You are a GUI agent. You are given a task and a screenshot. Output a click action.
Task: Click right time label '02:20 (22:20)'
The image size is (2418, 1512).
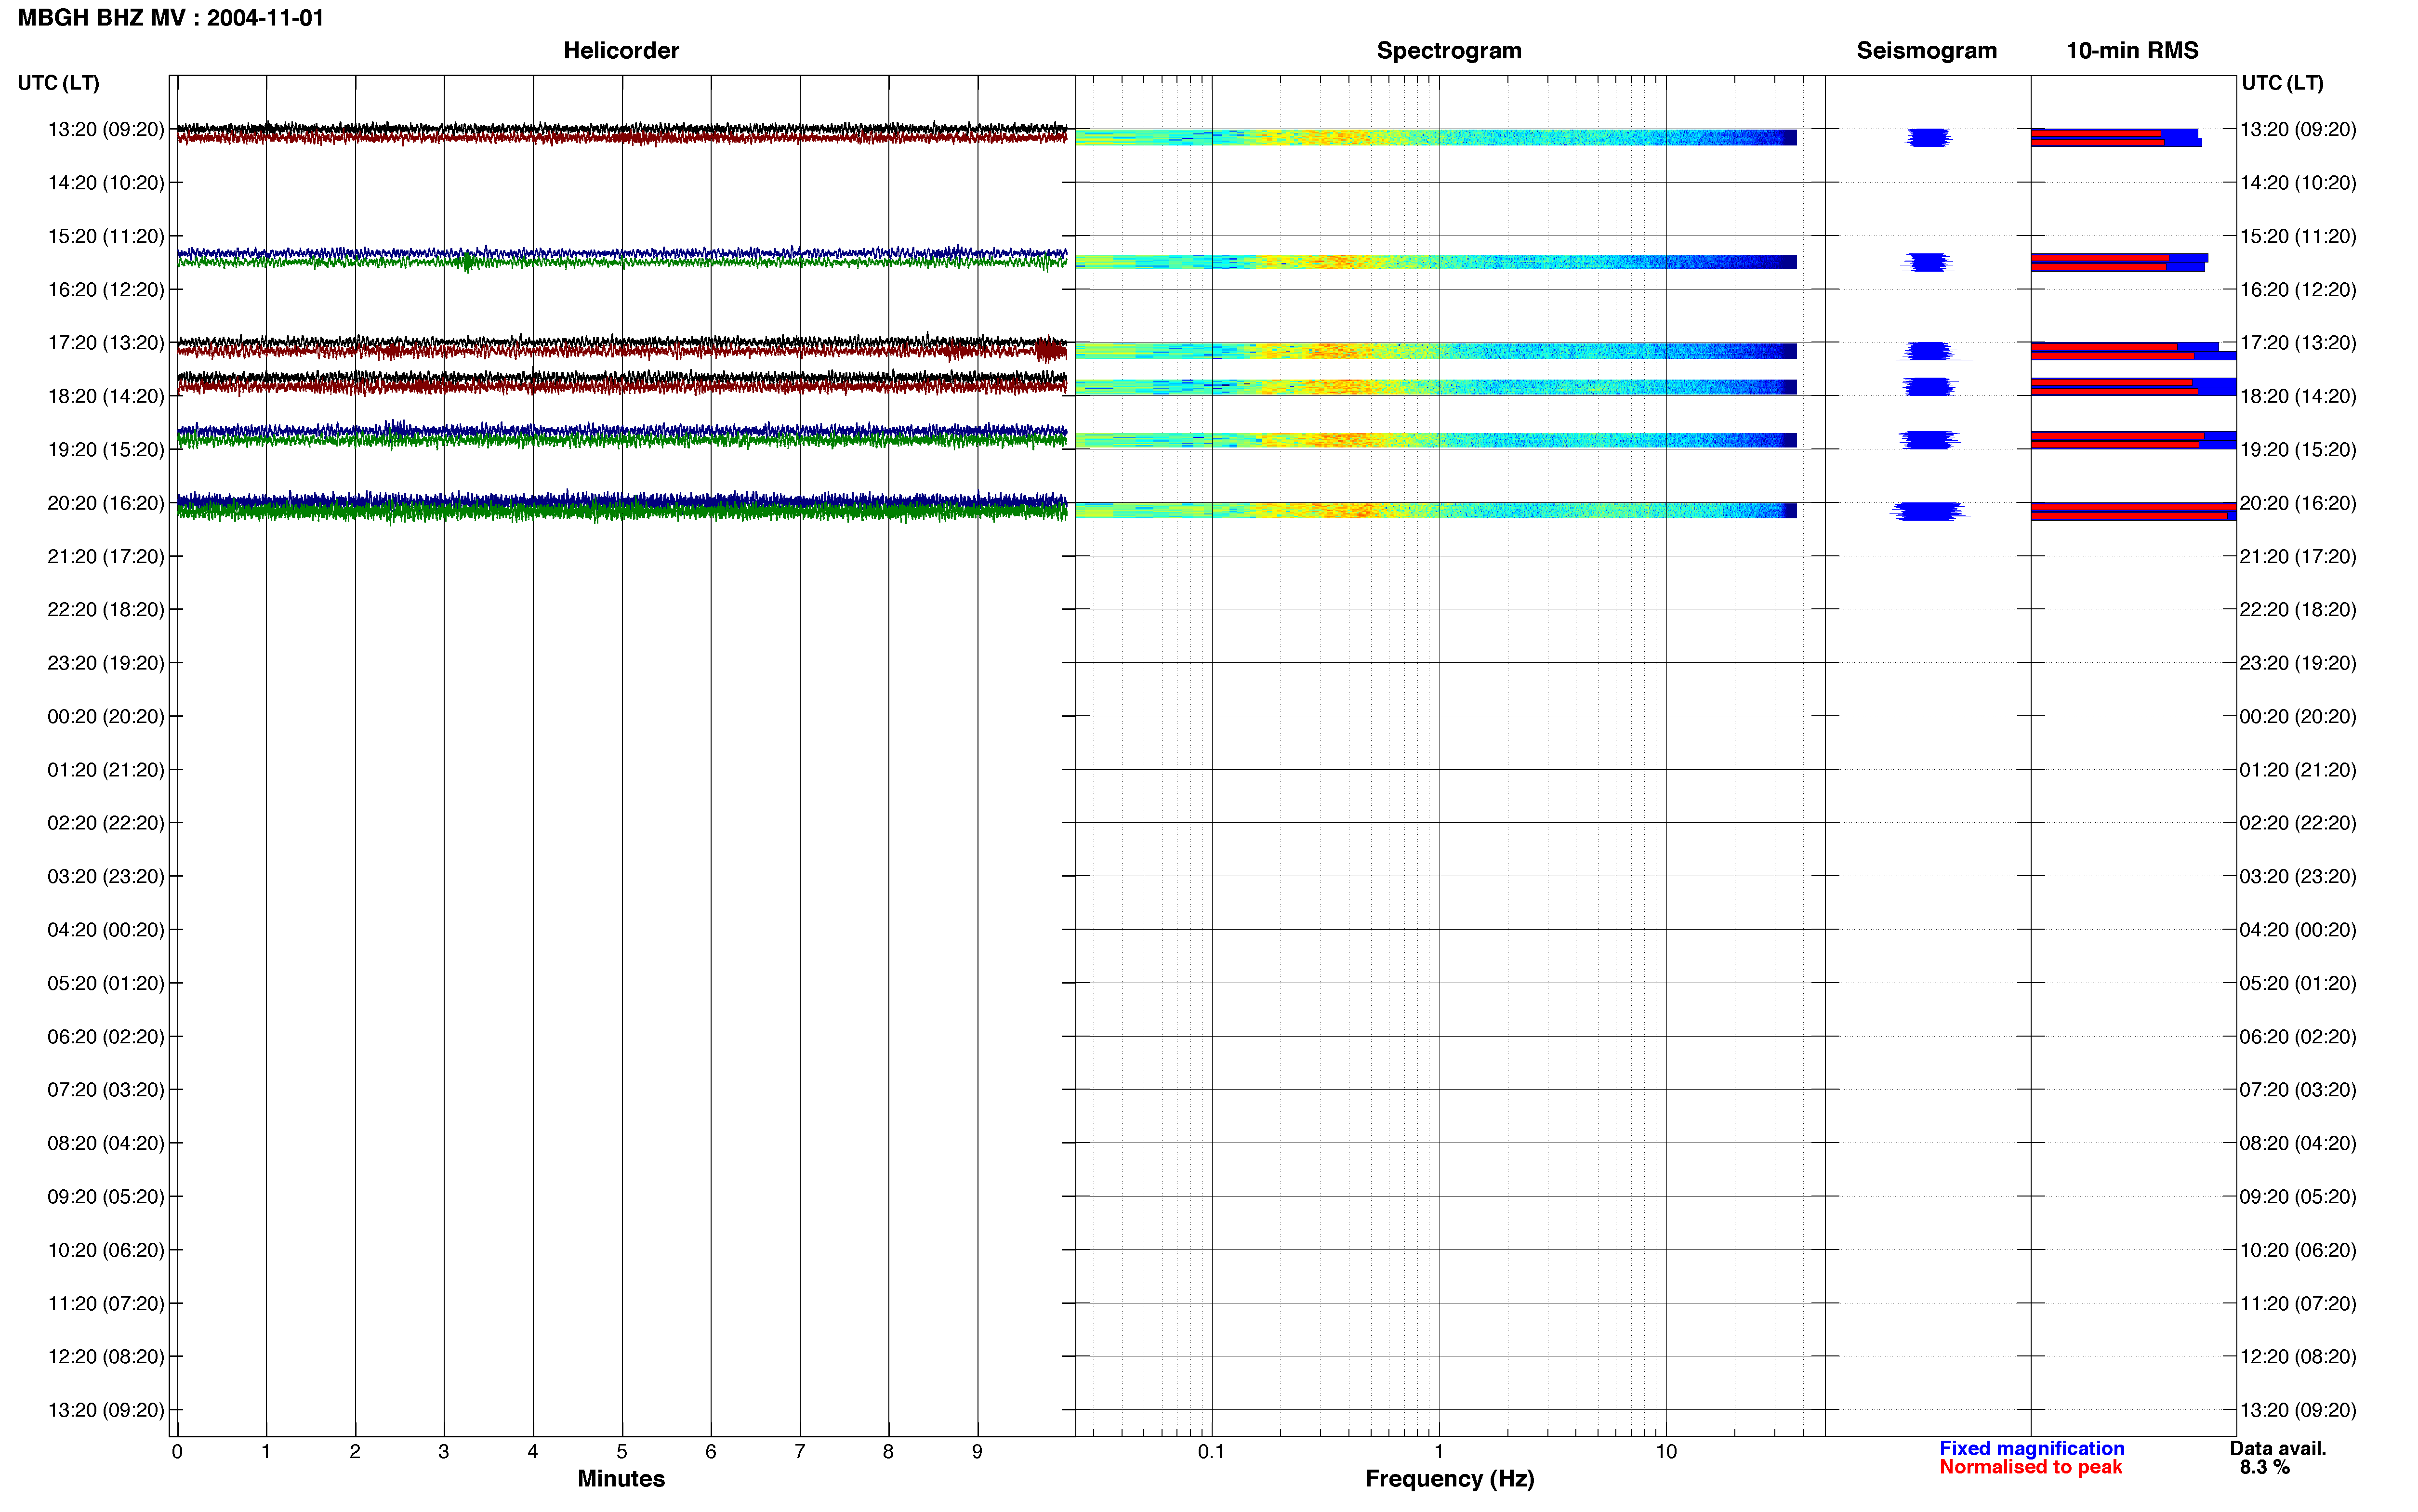[x=2298, y=823]
